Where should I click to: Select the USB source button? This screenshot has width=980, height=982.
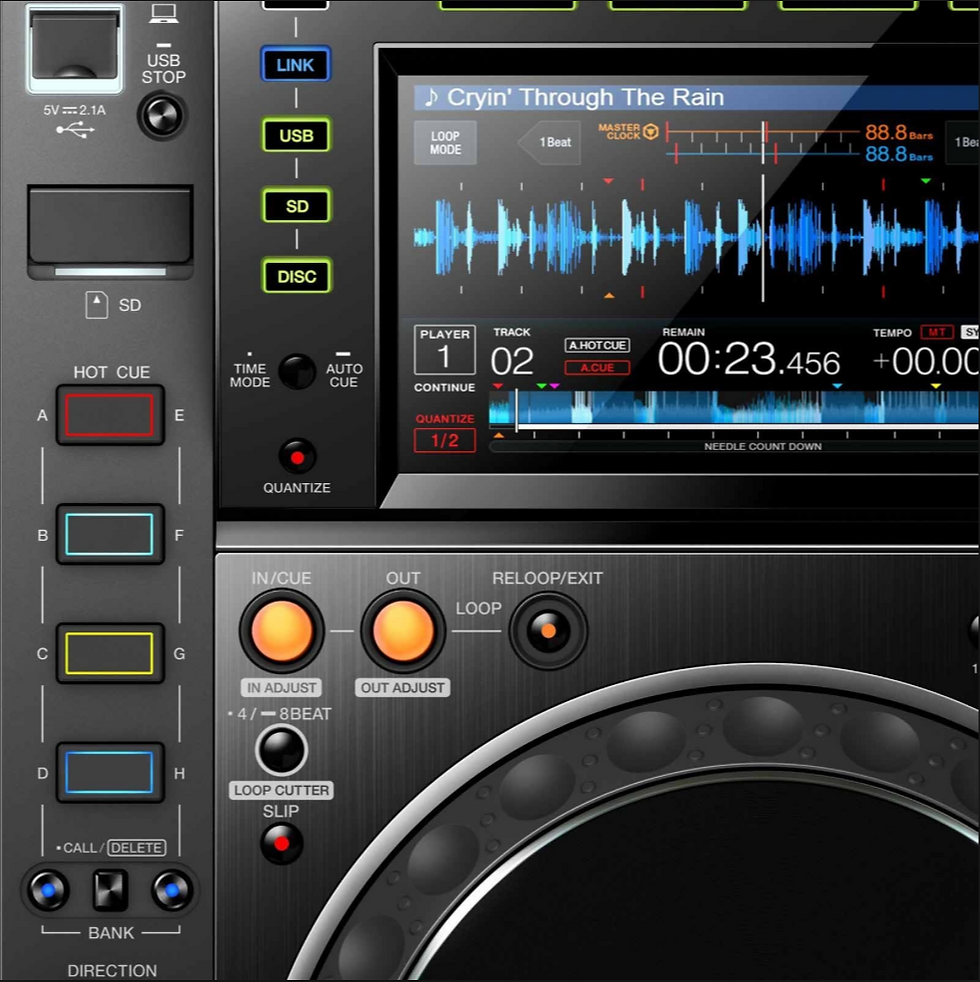coord(296,135)
